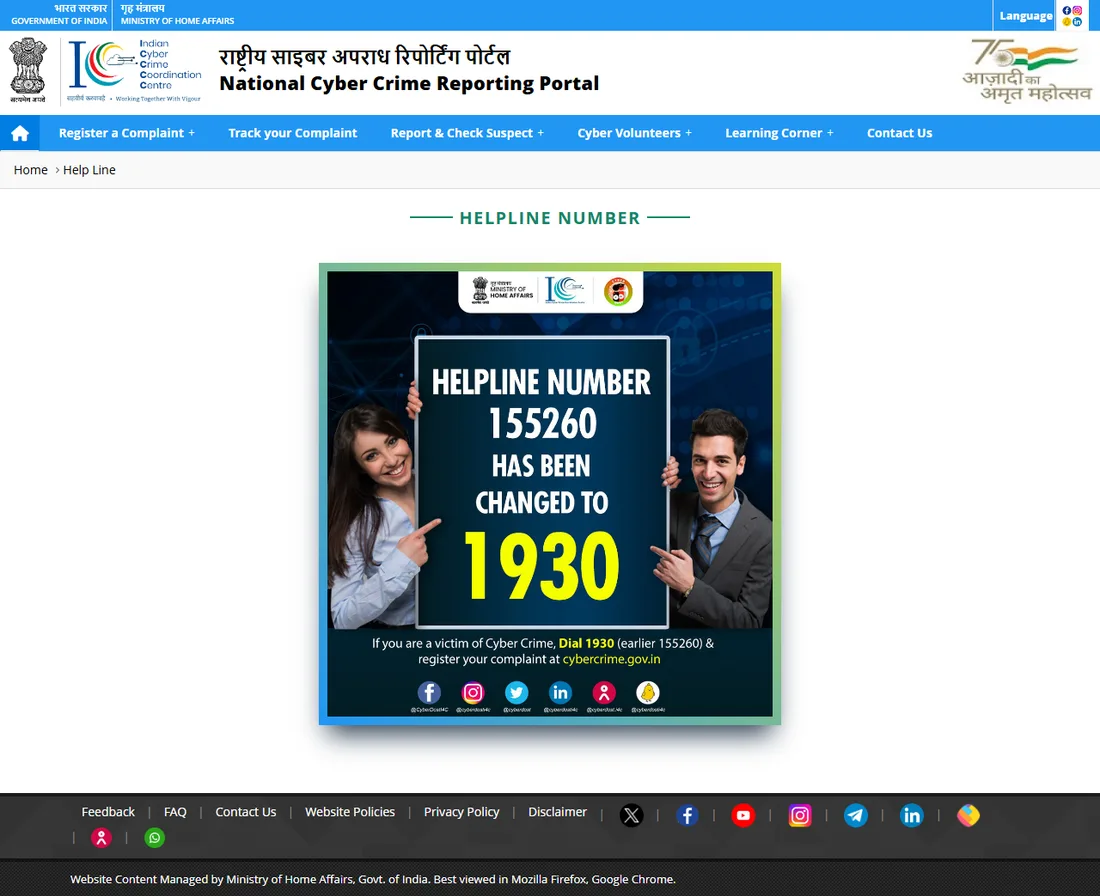This screenshot has height=896, width=1100.
Task: Expand Report & Check Suspect menu
Action: 467,133
